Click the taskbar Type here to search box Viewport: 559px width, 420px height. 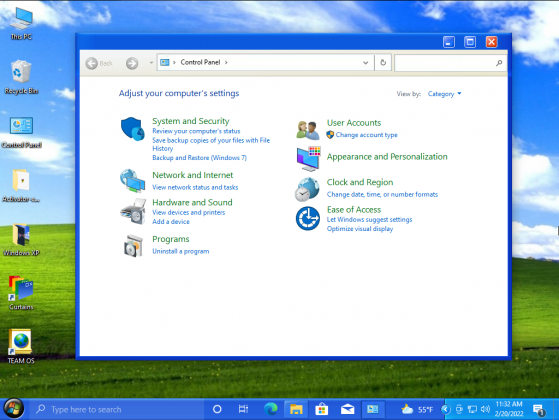(117, 409)
